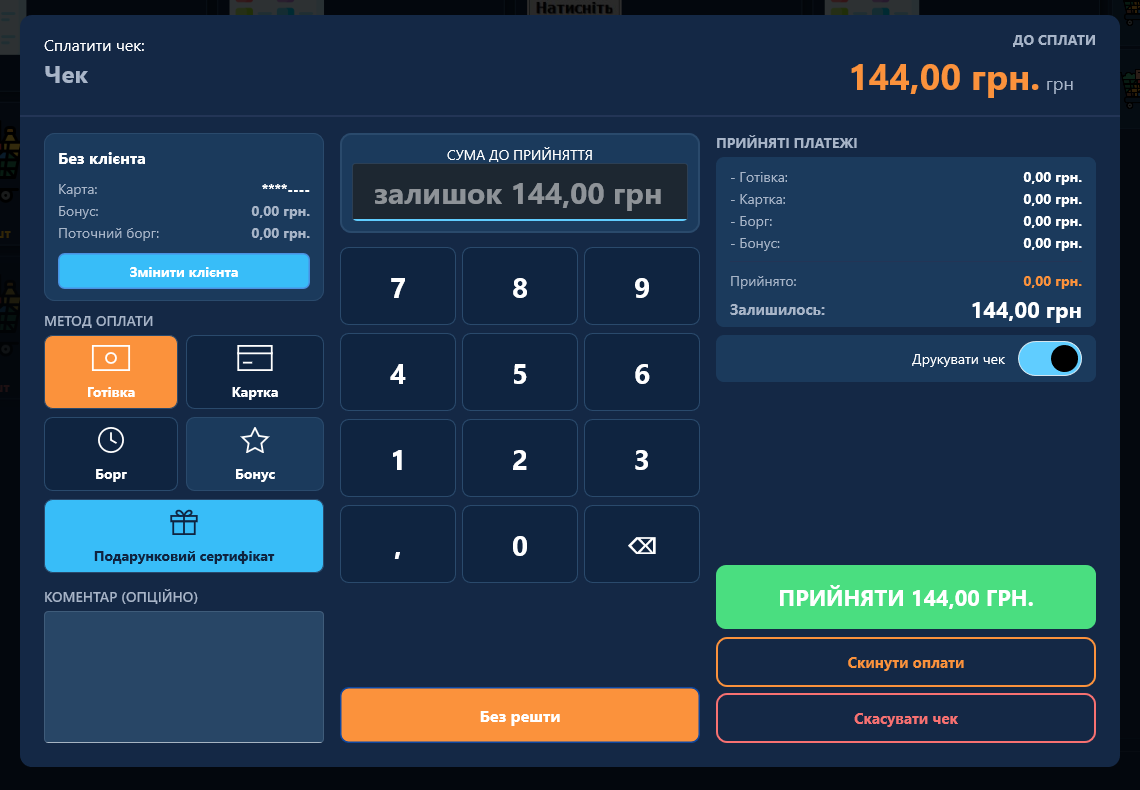Tap numpad digit 8
The height and width of the screenshot is (790, 1140).
(x=520, y=287)
